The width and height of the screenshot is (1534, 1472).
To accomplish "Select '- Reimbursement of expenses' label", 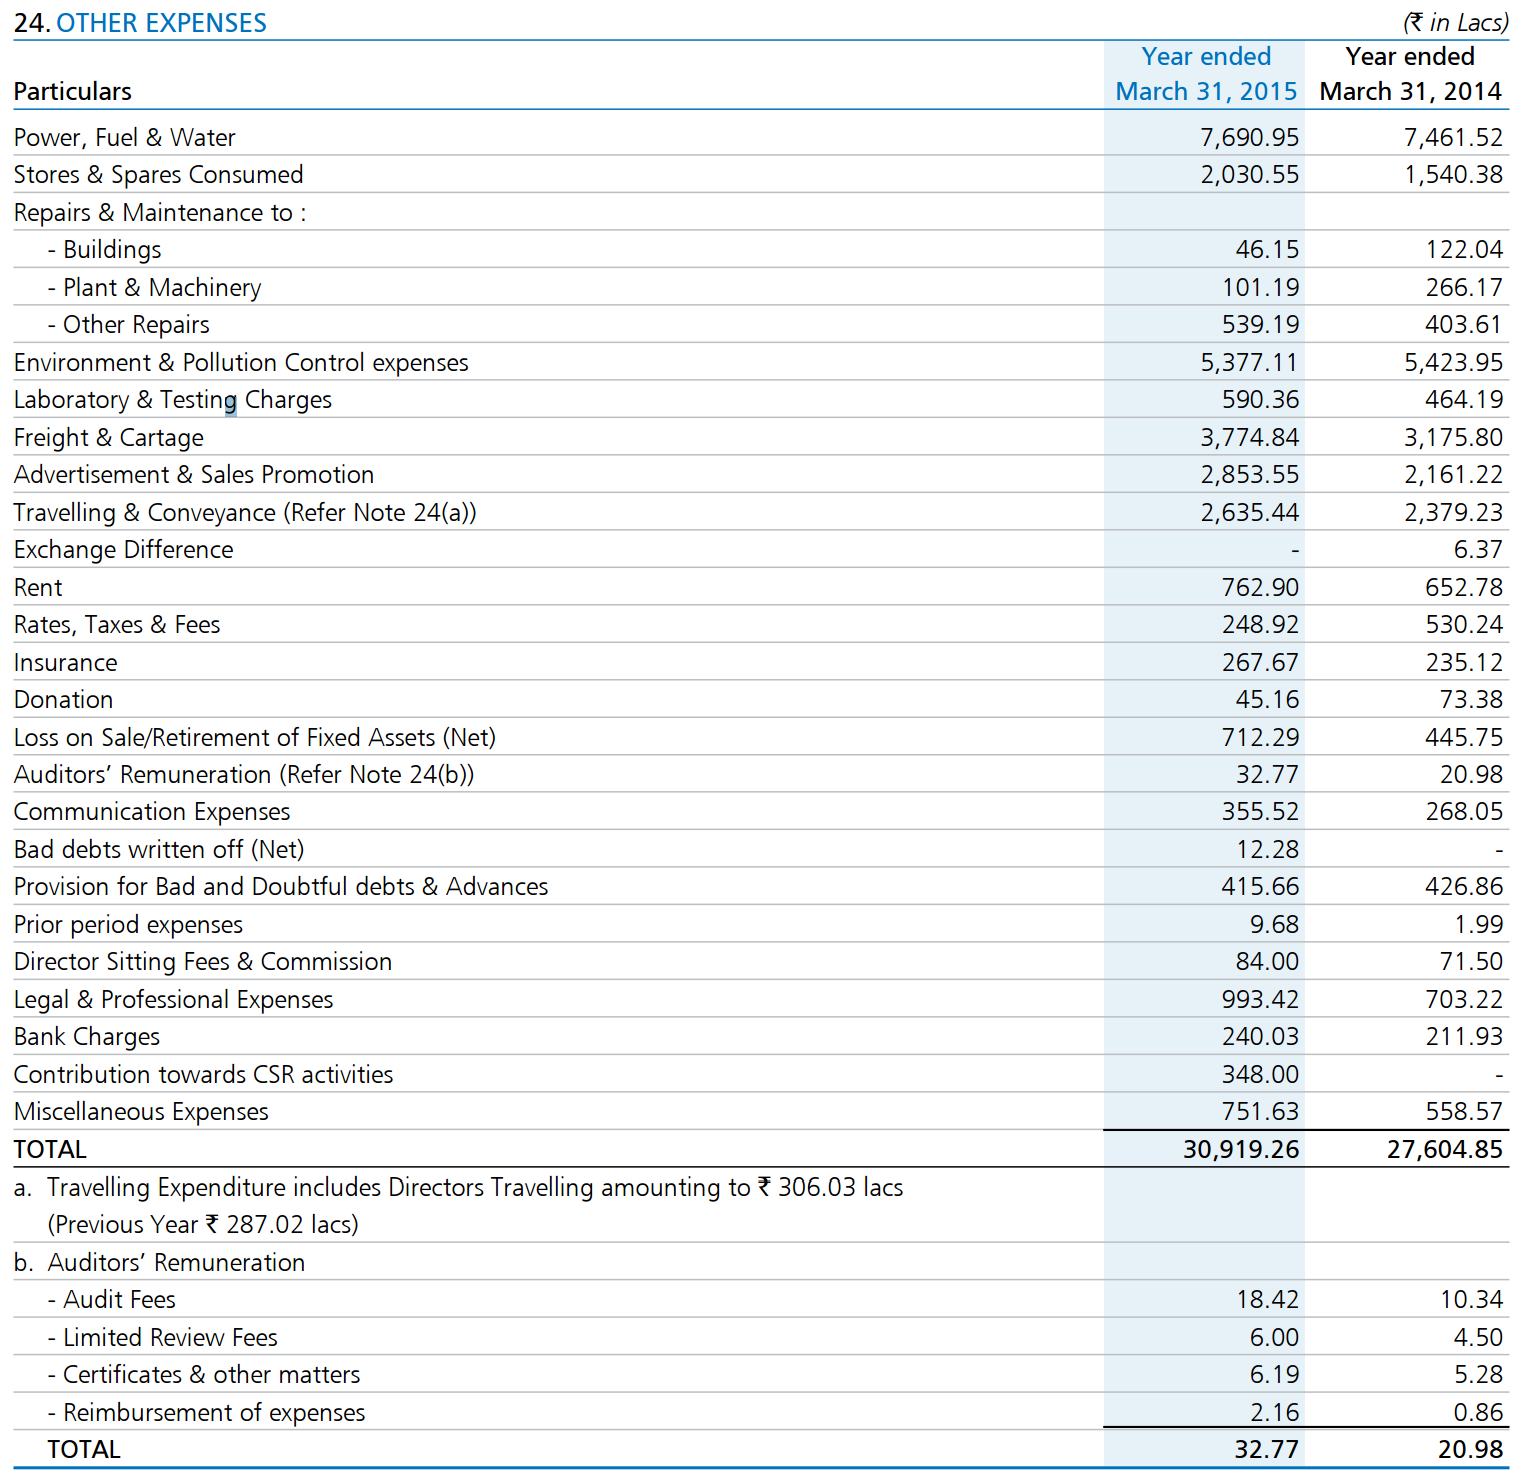I will 206,1412.
